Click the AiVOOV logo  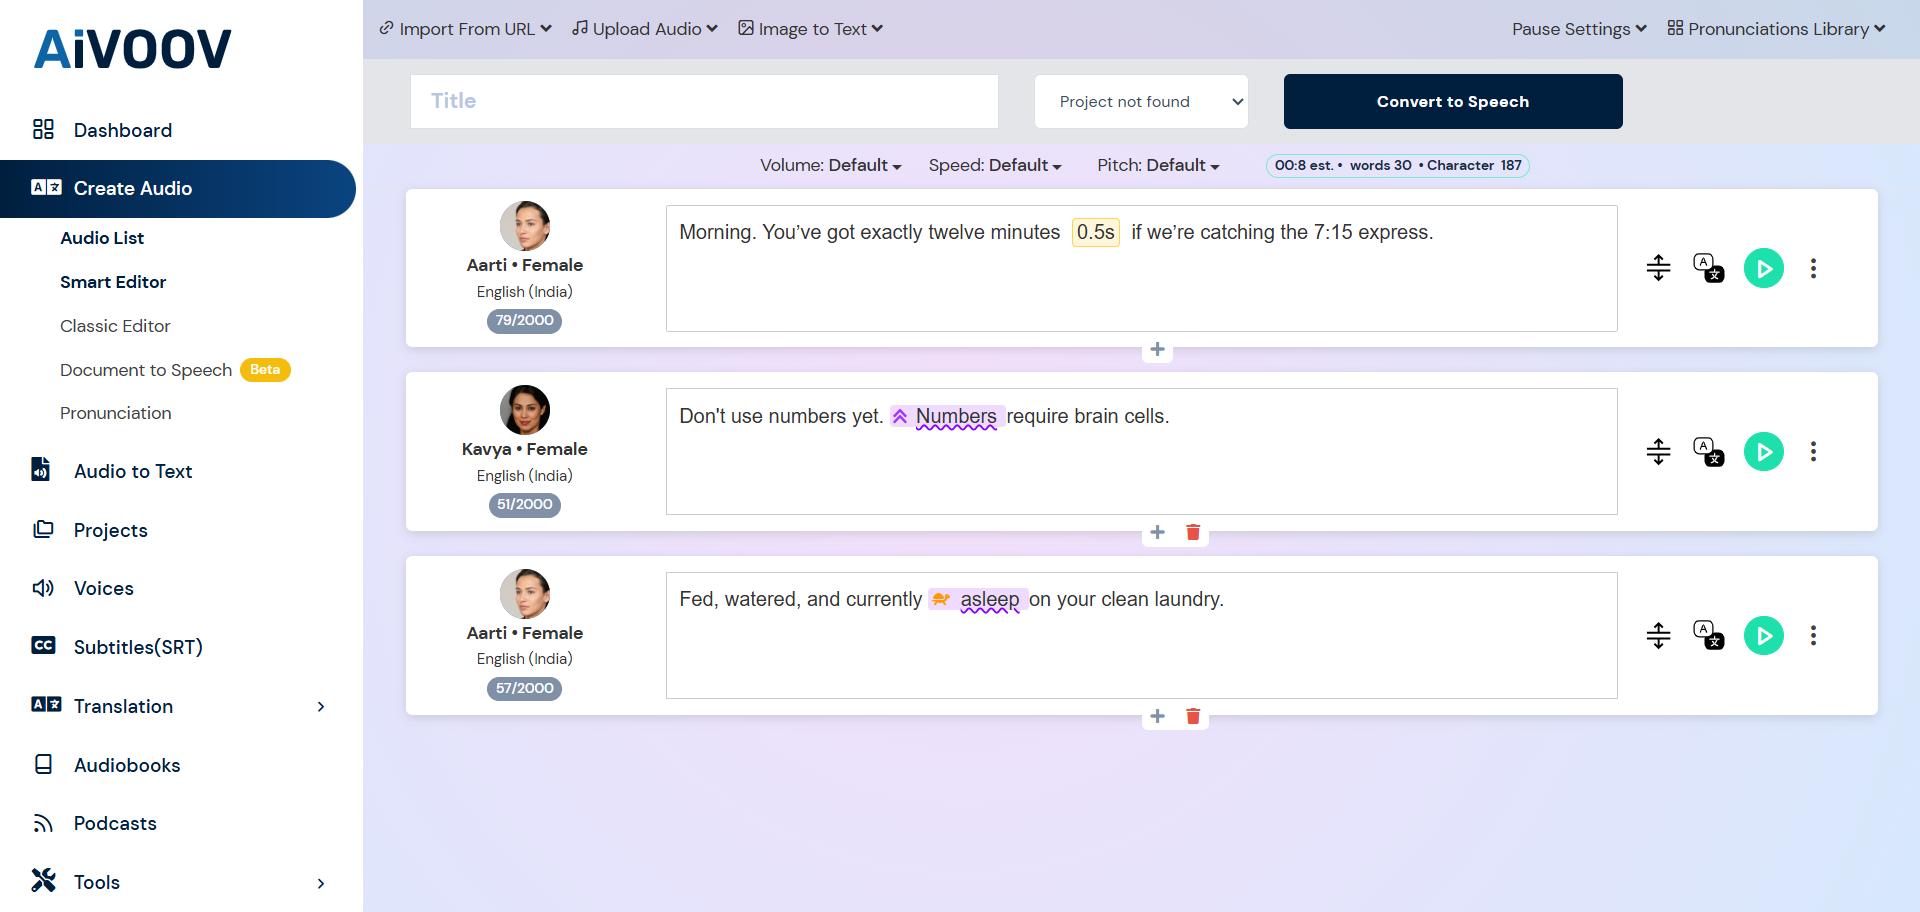point(133,49)
